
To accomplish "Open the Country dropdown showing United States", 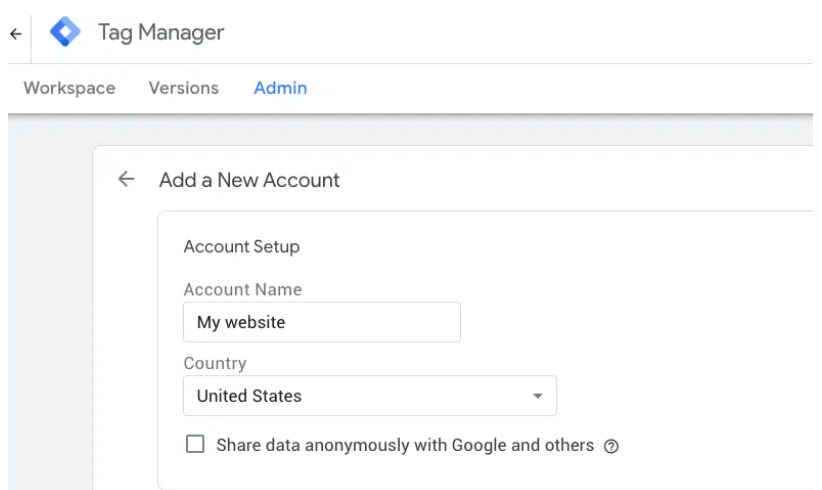I will (x=370, y=396).
